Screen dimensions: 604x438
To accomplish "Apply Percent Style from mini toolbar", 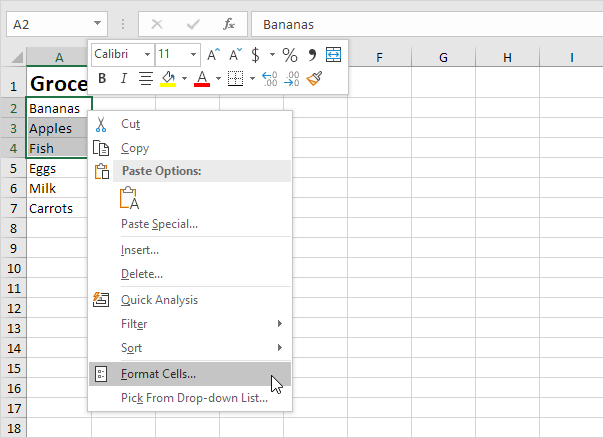I will (x=289, y=54).
